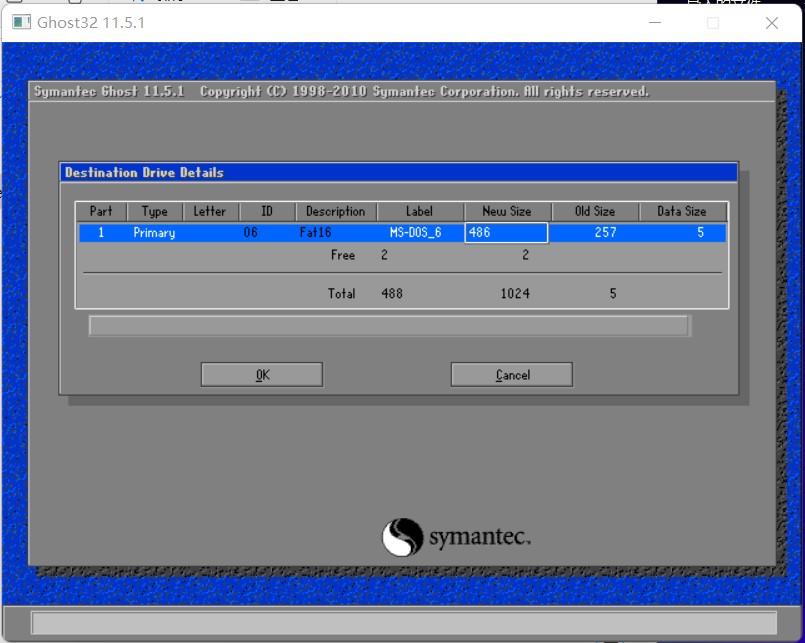Click the bottom status bar field
This screenshot has height=643, width=805.
[x=404, y=623]
